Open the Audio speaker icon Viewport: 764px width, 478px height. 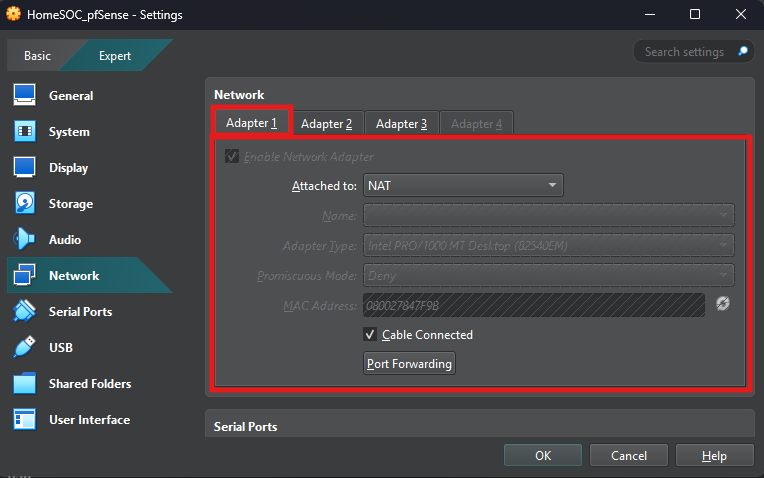[x=25, y=240]
